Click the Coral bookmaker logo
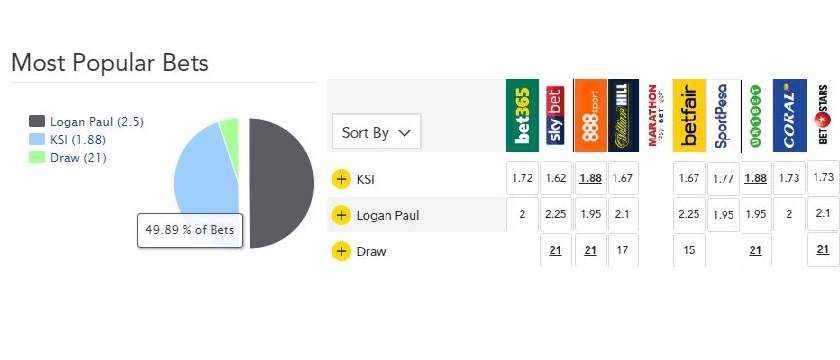The width and height of the screenshot is (840, 360). pyautogui.click(x=790, y=115)
